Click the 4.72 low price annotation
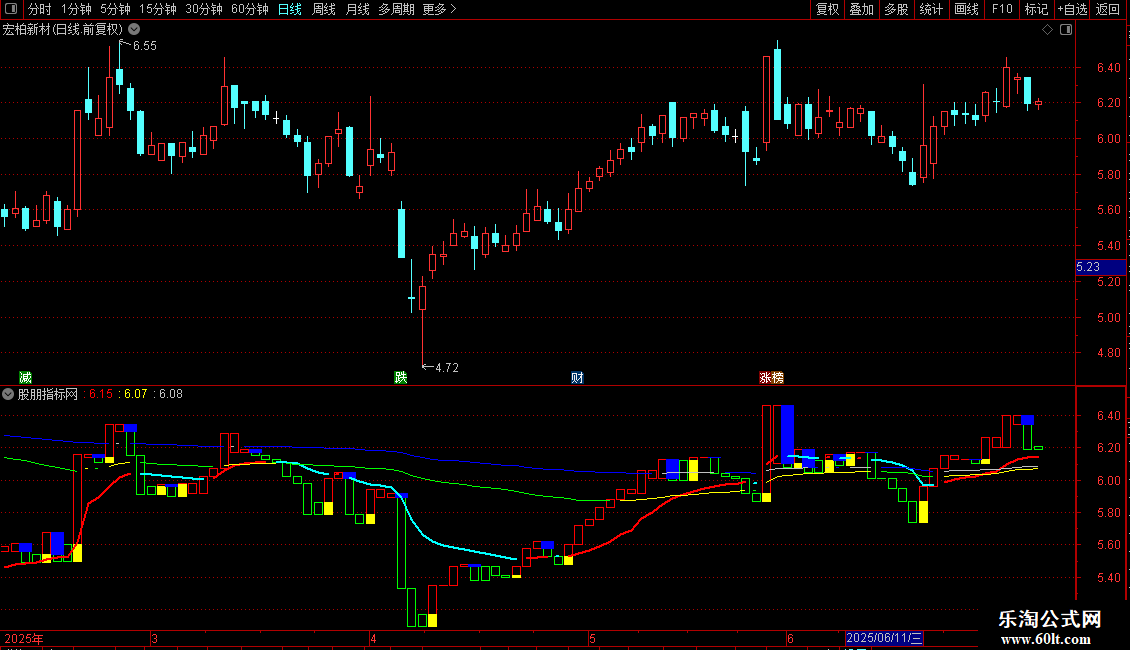The width and height of the screenshot is (1130, 650). coord(447,368)
